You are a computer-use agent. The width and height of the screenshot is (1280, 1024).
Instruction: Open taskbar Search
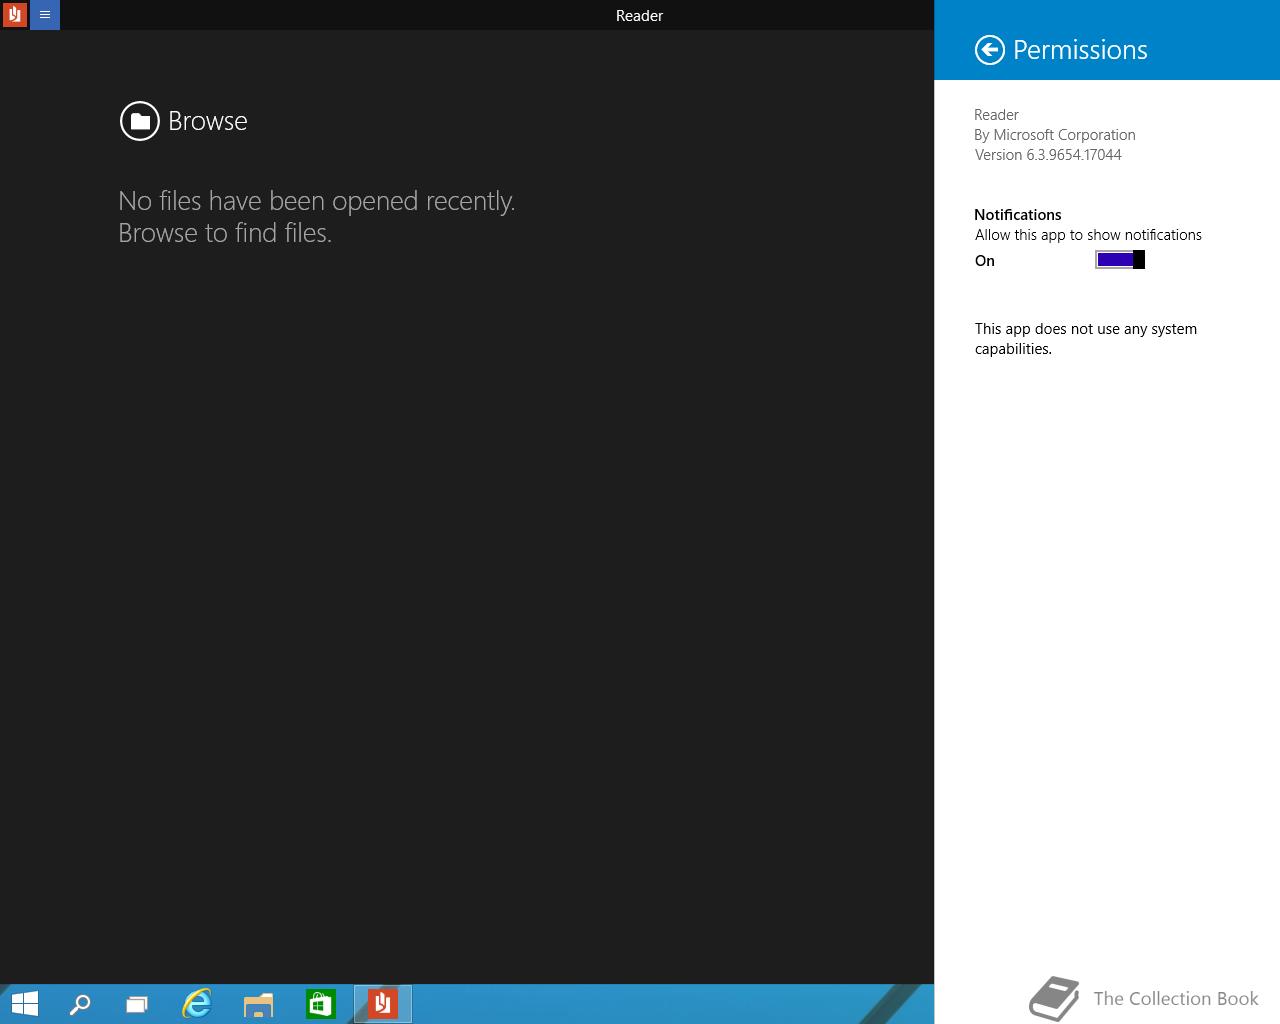pos(79,1004)
